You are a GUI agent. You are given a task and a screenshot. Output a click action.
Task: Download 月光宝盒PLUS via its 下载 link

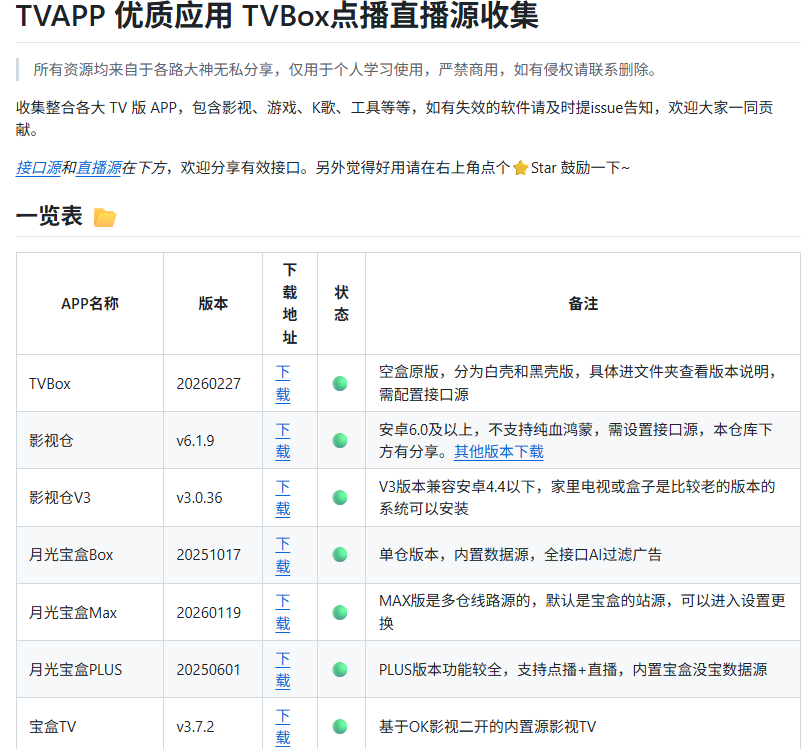coord(283,669)
